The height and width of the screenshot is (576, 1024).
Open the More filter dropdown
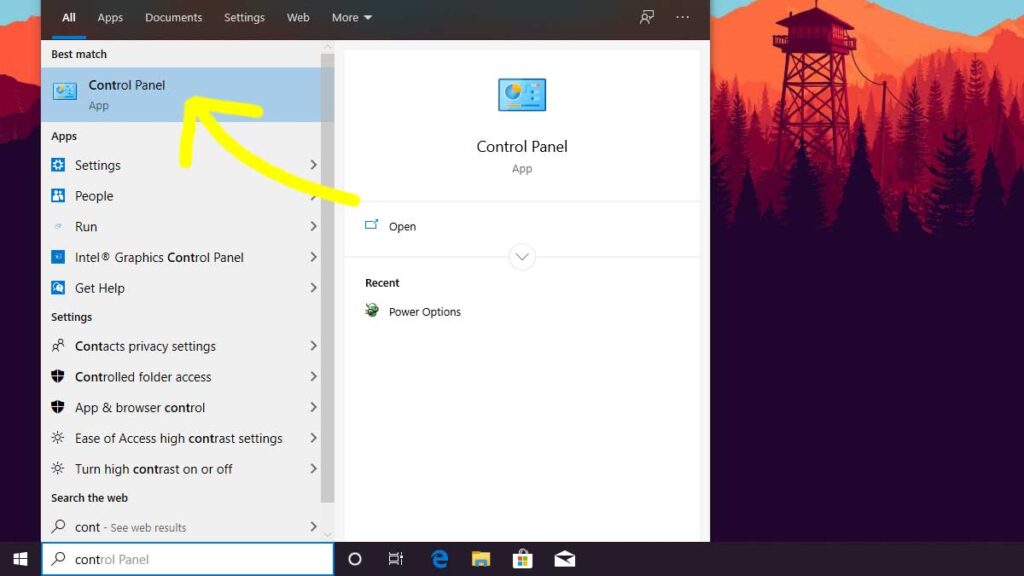coord(351,17)
